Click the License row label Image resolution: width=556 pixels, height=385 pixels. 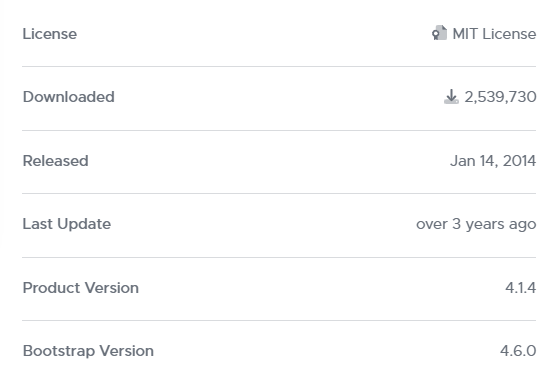(x=50, y=34)
